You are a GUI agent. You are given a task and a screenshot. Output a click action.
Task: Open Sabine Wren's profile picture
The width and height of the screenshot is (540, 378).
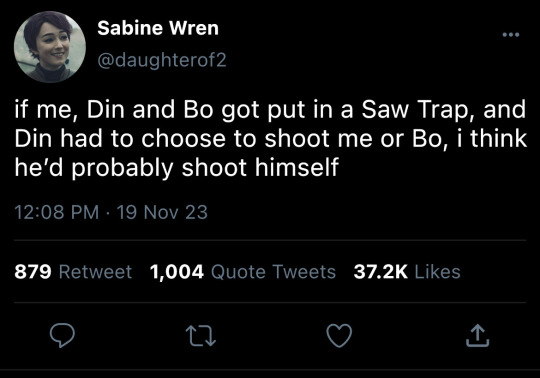tap(50, 47)
